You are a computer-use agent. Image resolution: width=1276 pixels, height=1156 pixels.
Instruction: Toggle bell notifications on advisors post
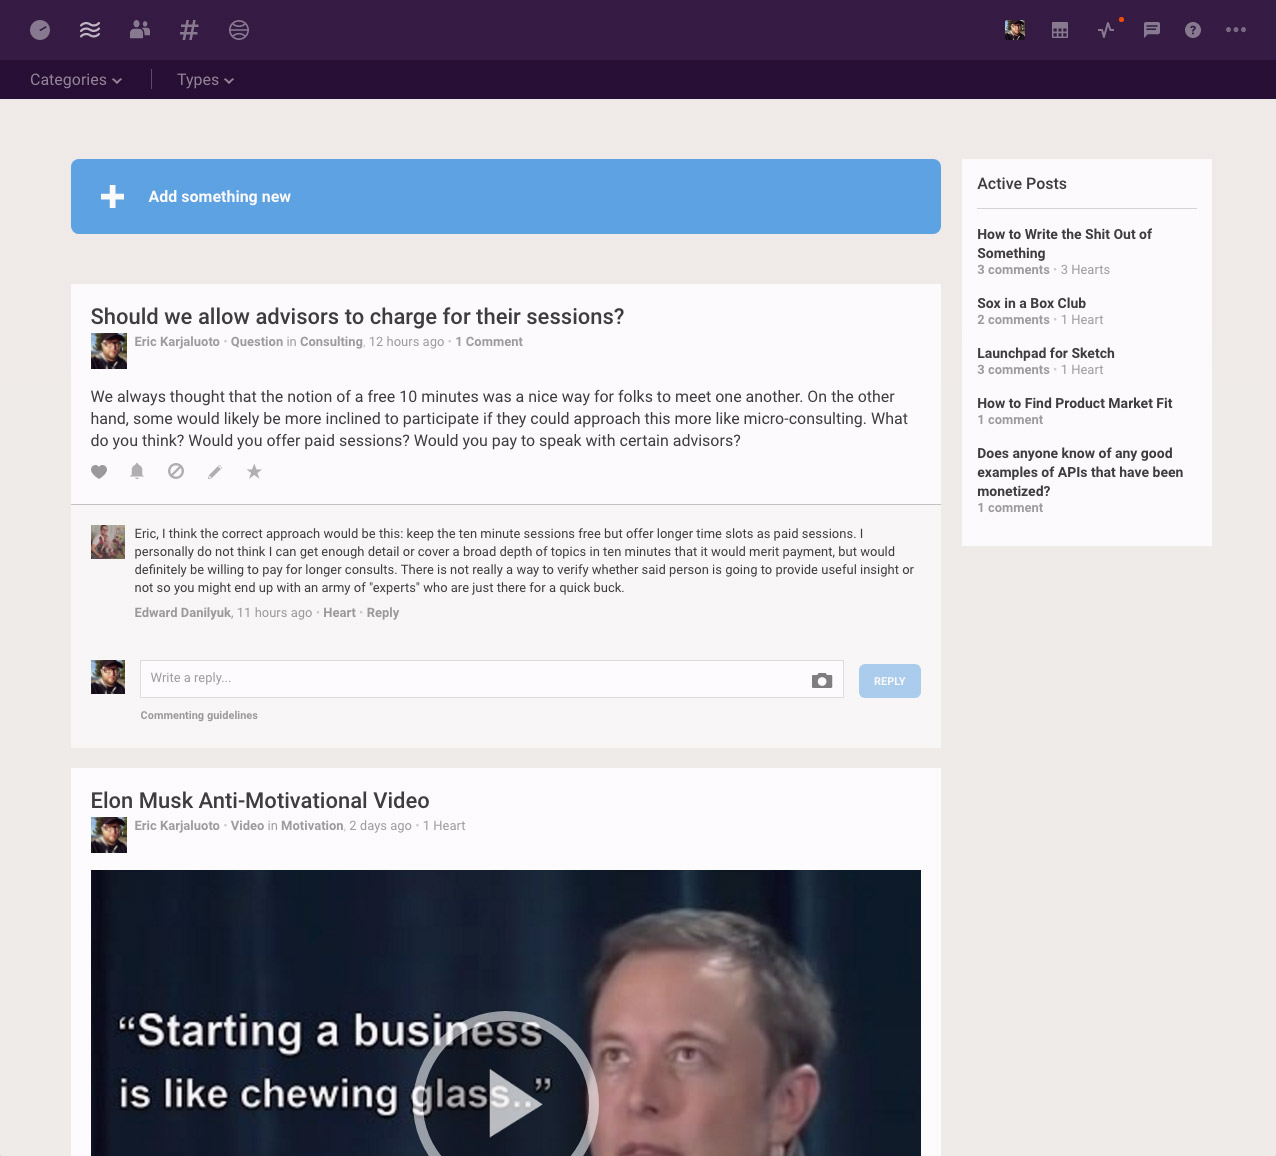coord(137,471)
